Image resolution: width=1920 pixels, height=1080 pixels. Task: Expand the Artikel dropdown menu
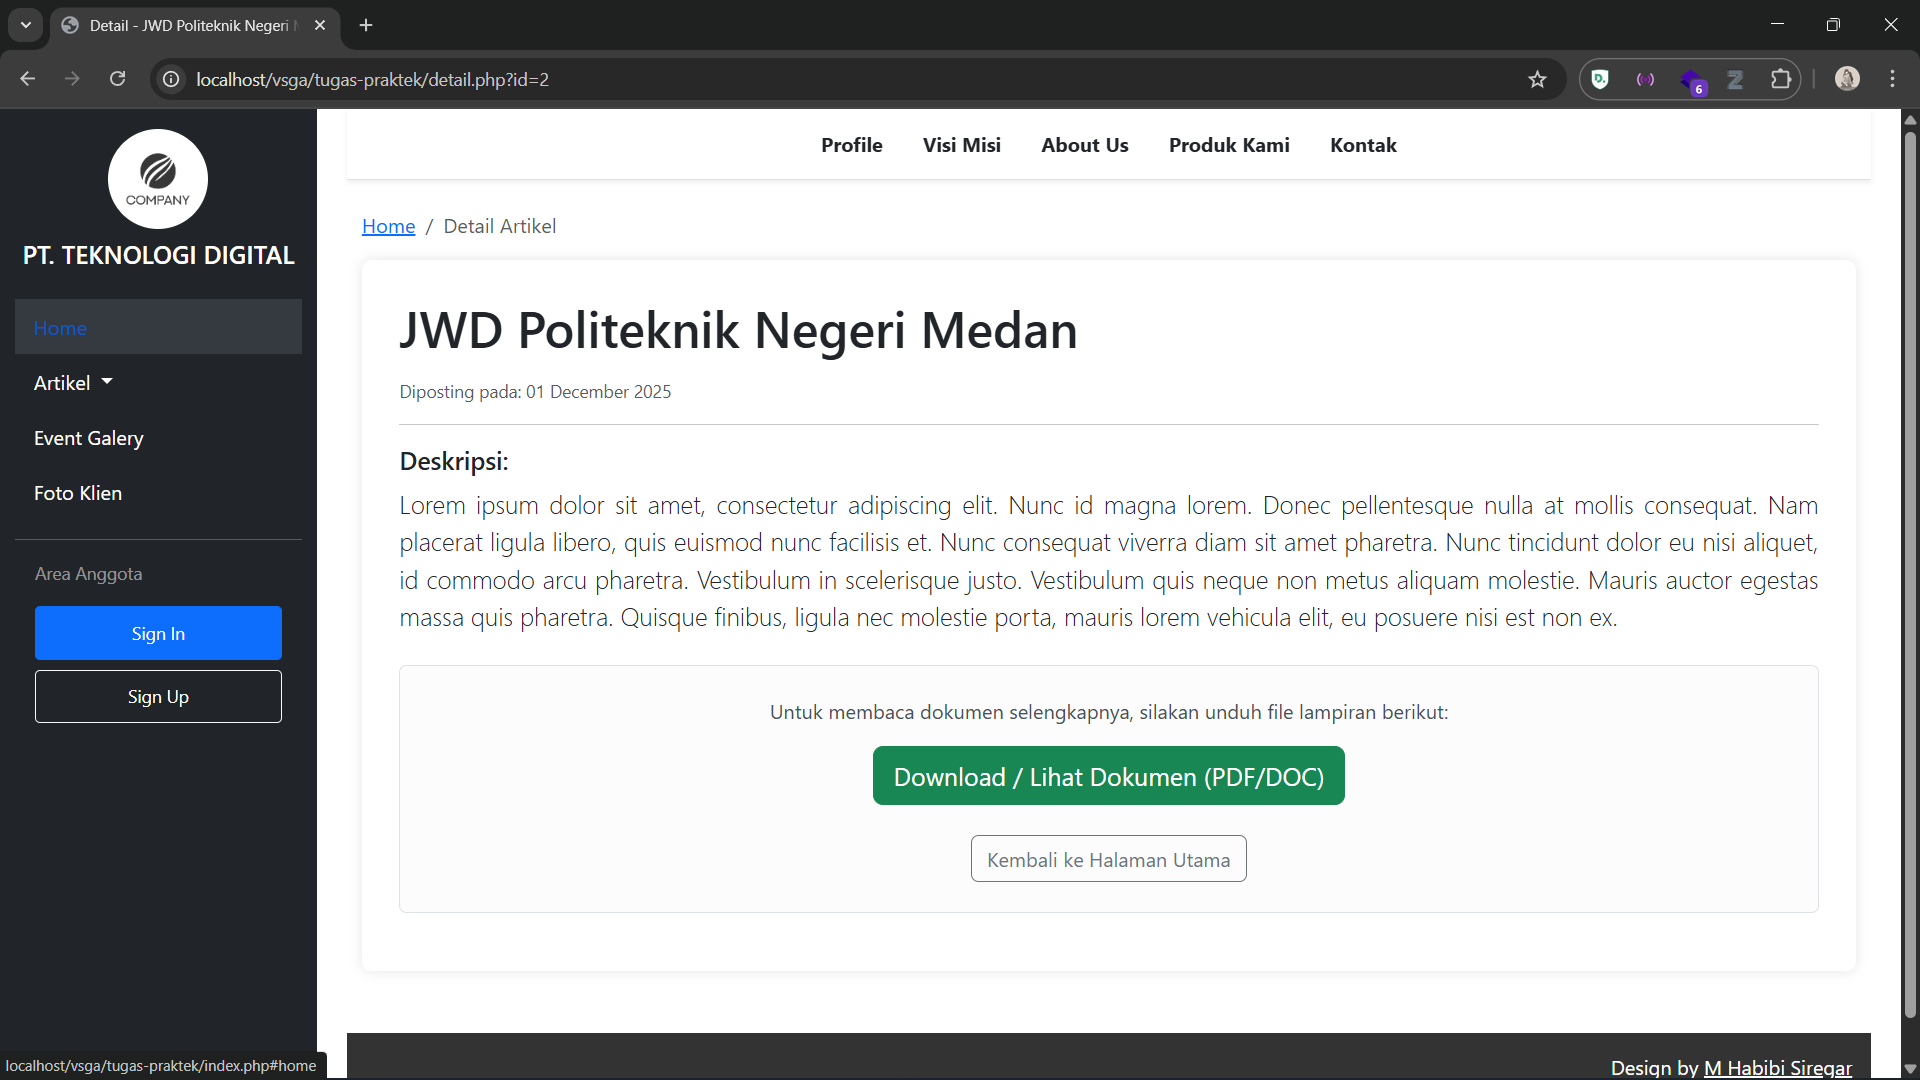(x=73, y=383)
